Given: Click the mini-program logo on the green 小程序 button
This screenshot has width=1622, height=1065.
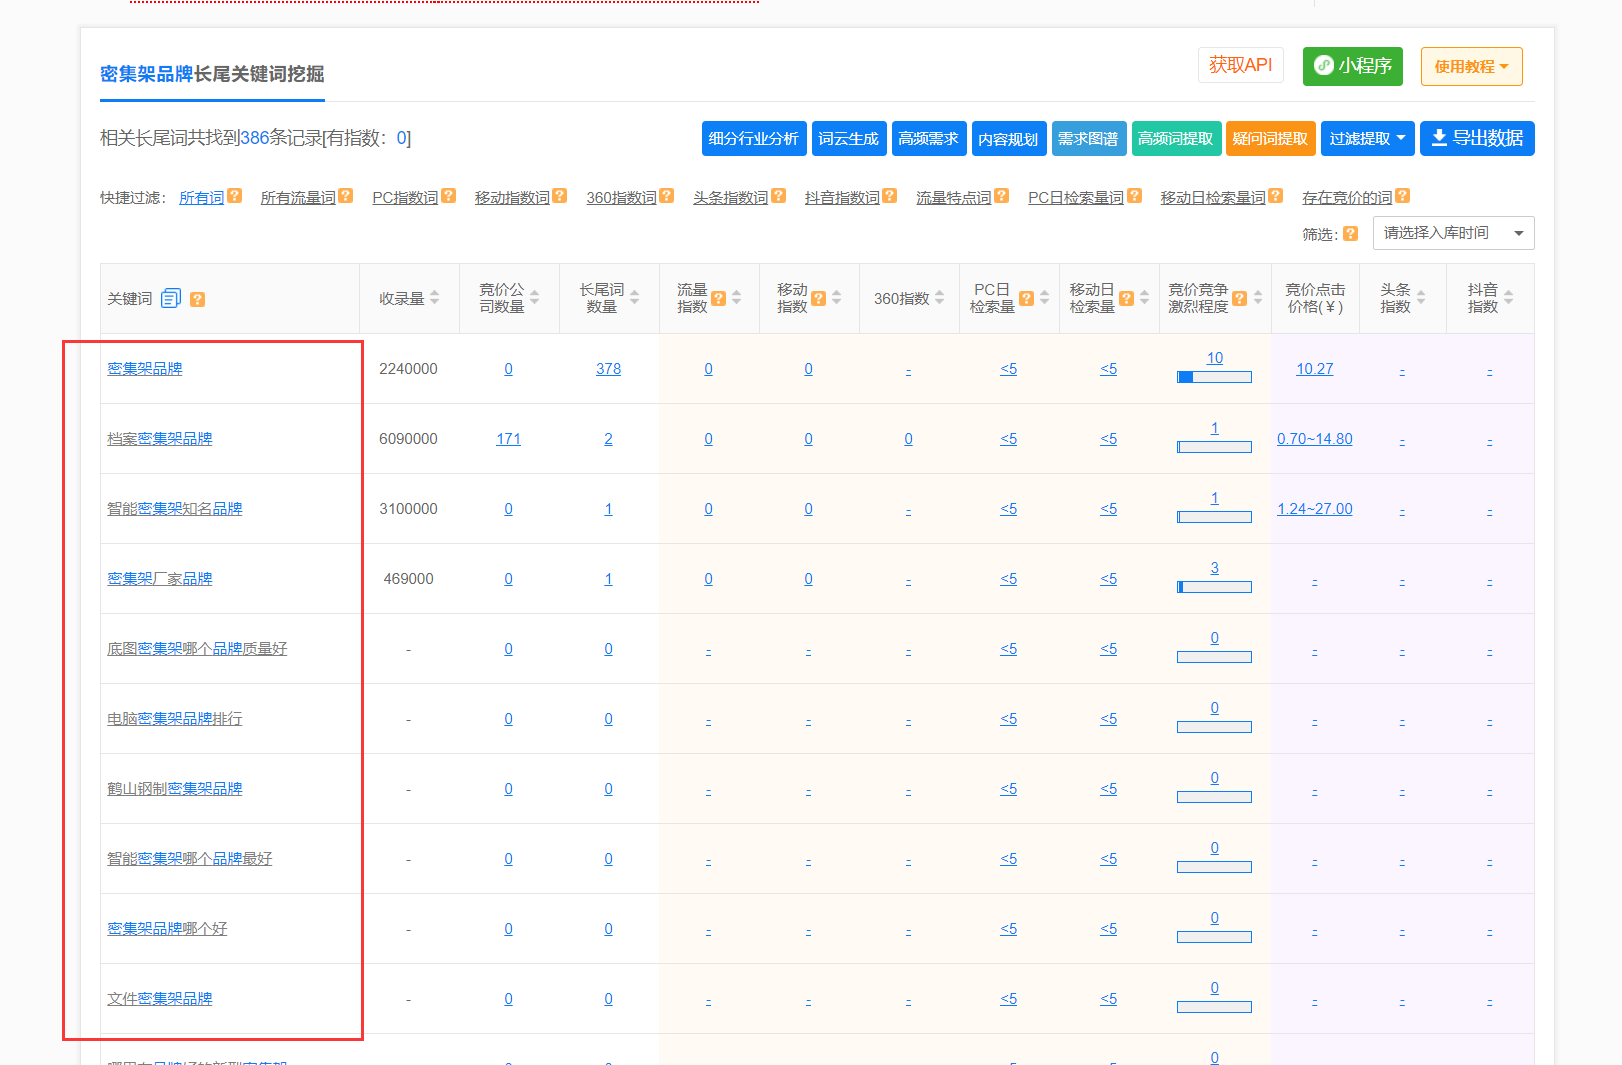Looking at the screenshot, I should (x=1324, y=66).
